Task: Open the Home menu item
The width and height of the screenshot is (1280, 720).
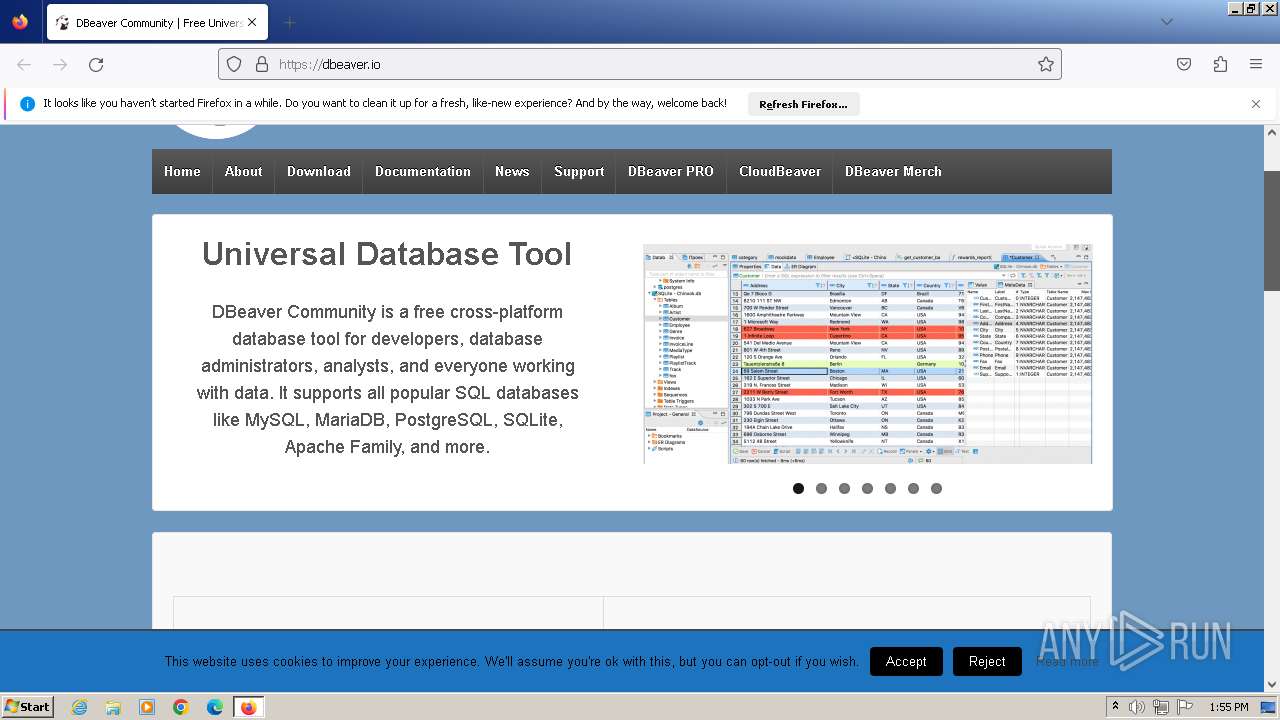Action: click(x=182, y=171)
